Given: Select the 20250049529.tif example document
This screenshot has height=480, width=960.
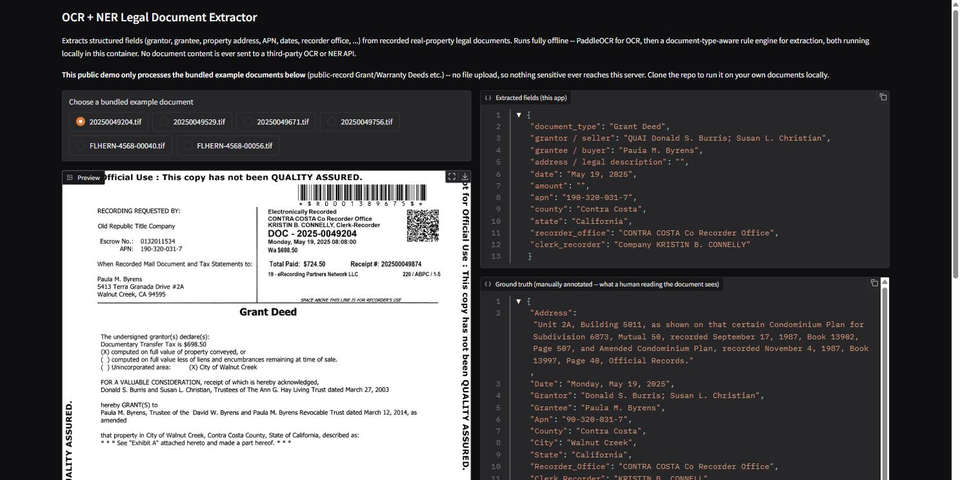Looking at the screenshot, I should (x=192, y=122).
